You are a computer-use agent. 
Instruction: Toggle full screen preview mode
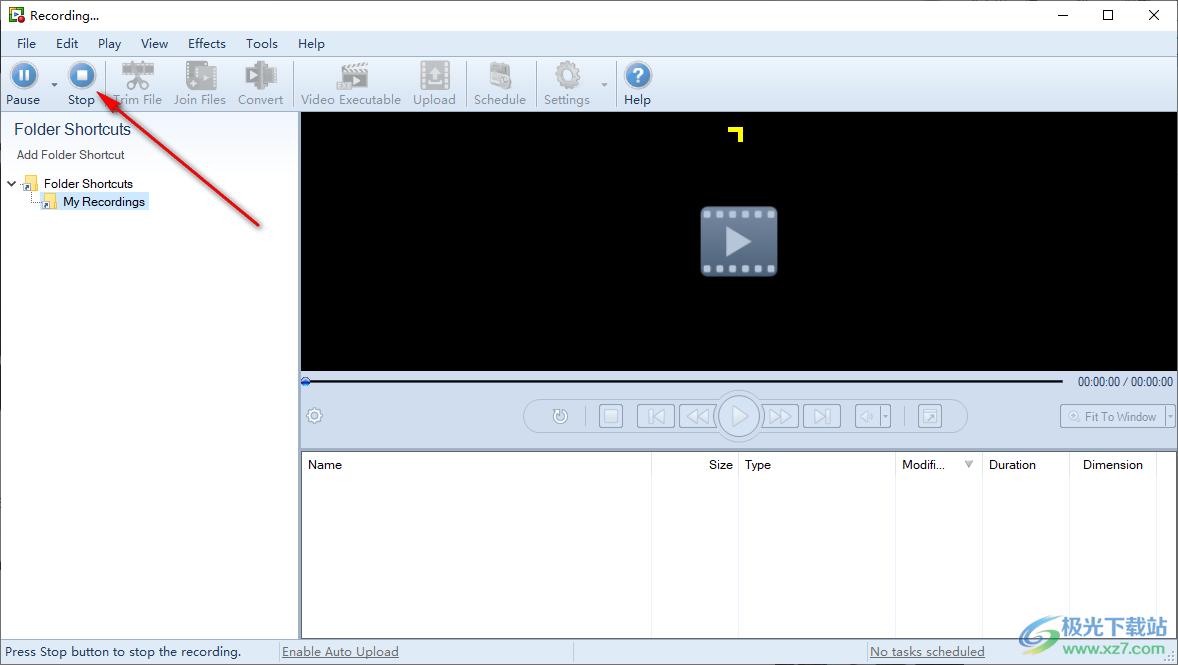point(930,416)
